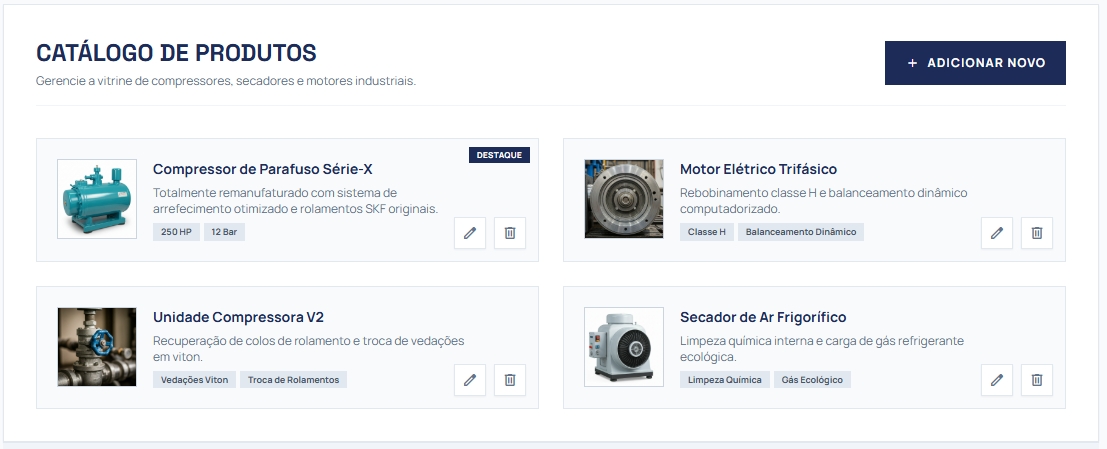
Task: Select the Classe H tag
Action: [x=707, y=232]
